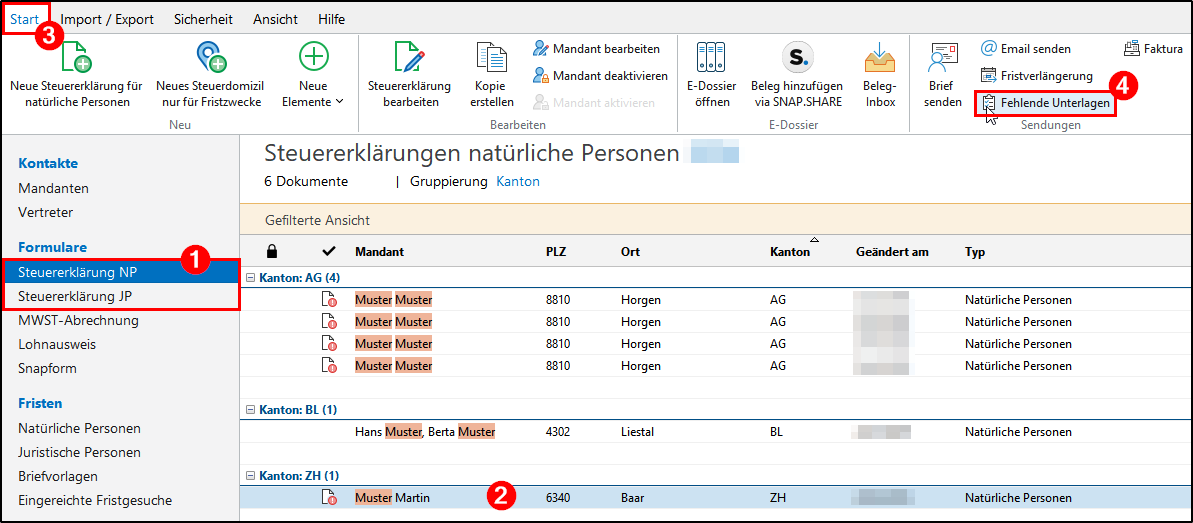Open the Beleg-Inbox
The height and width of the screenshot is (523, 1193).
click(x=879, y=57)
